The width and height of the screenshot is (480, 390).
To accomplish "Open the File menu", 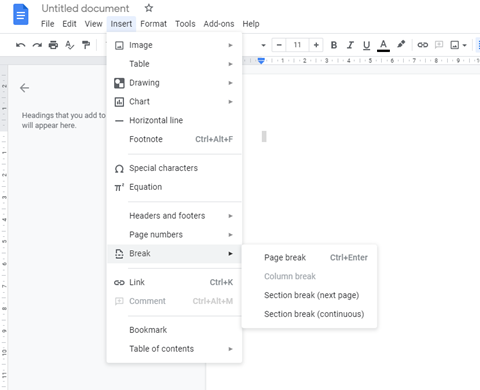I will (47, 24).
